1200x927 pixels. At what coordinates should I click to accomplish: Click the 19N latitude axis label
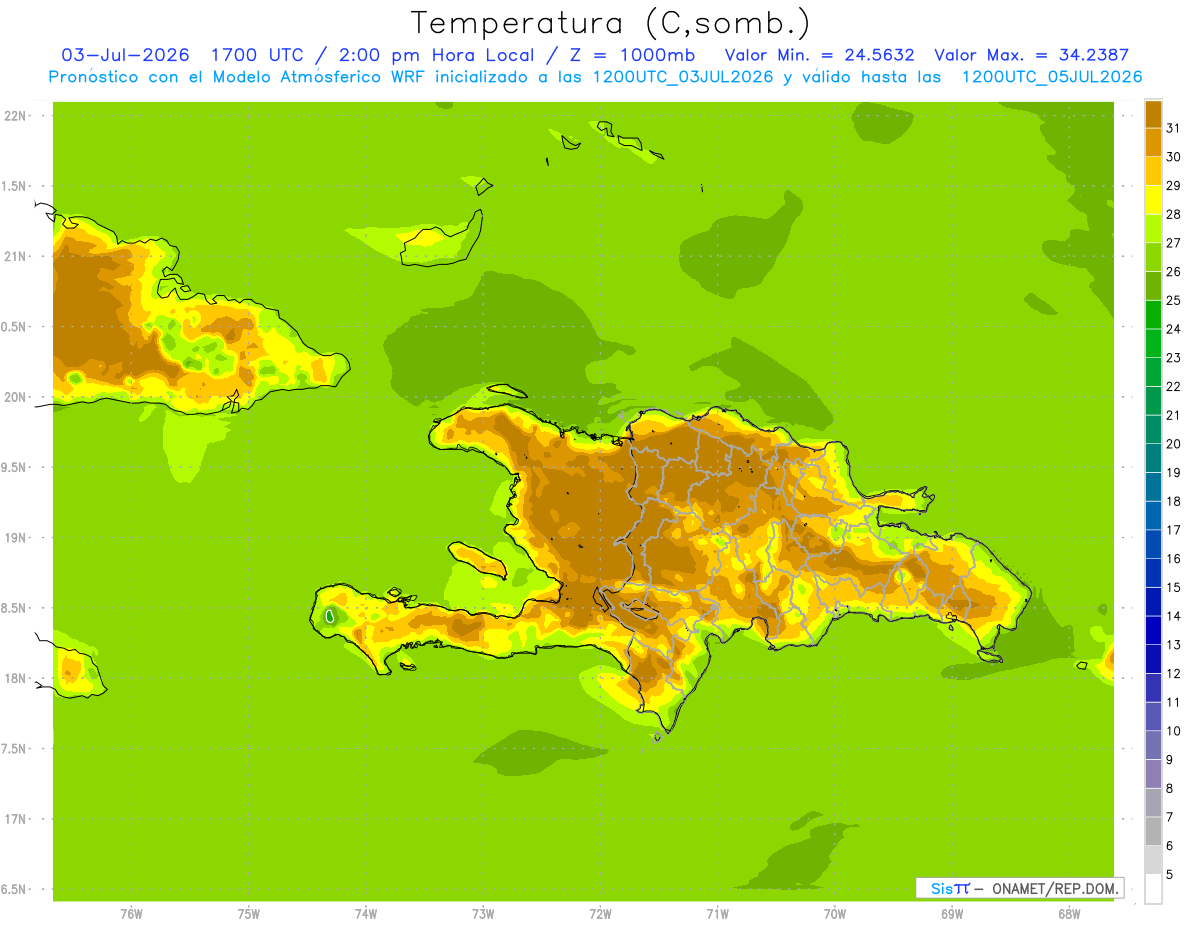15,538
